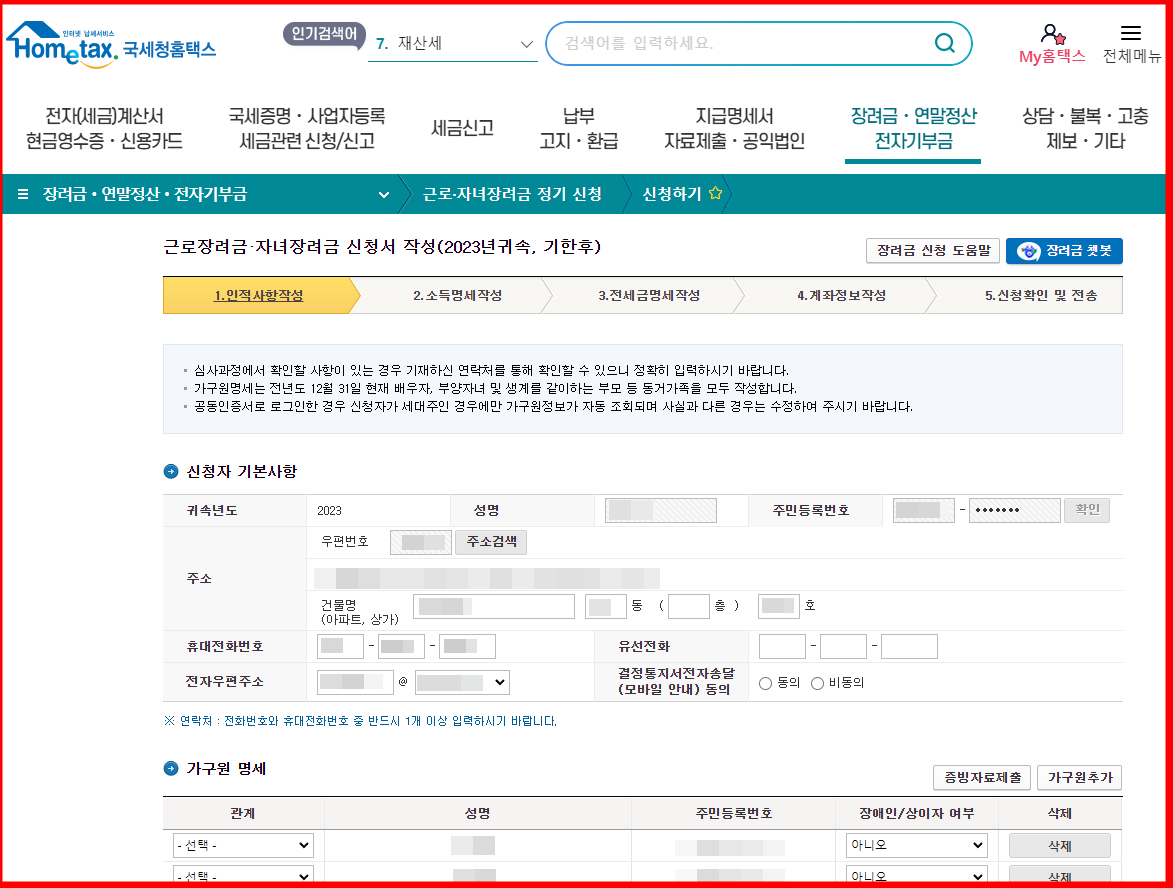Select the 비동의 radio button
Viewport: 1173px width, 888px height.
point(818,683)
